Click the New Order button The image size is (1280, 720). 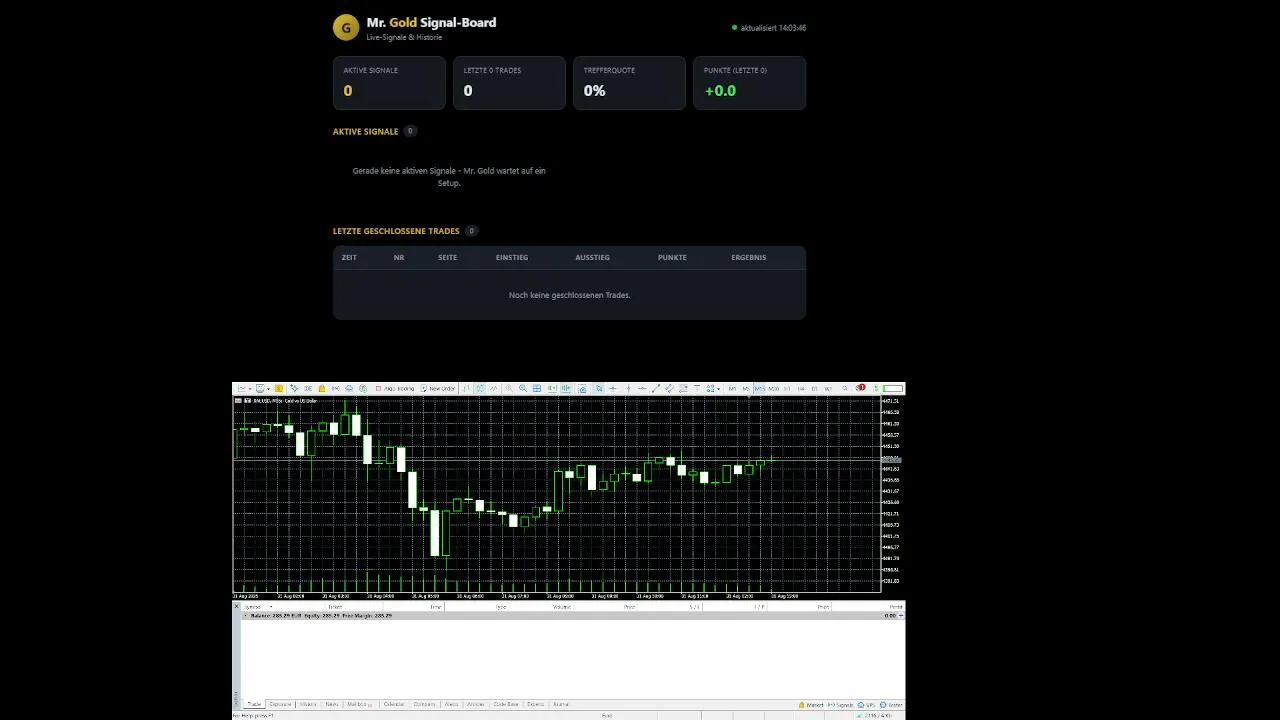click(x=438, y=388)
